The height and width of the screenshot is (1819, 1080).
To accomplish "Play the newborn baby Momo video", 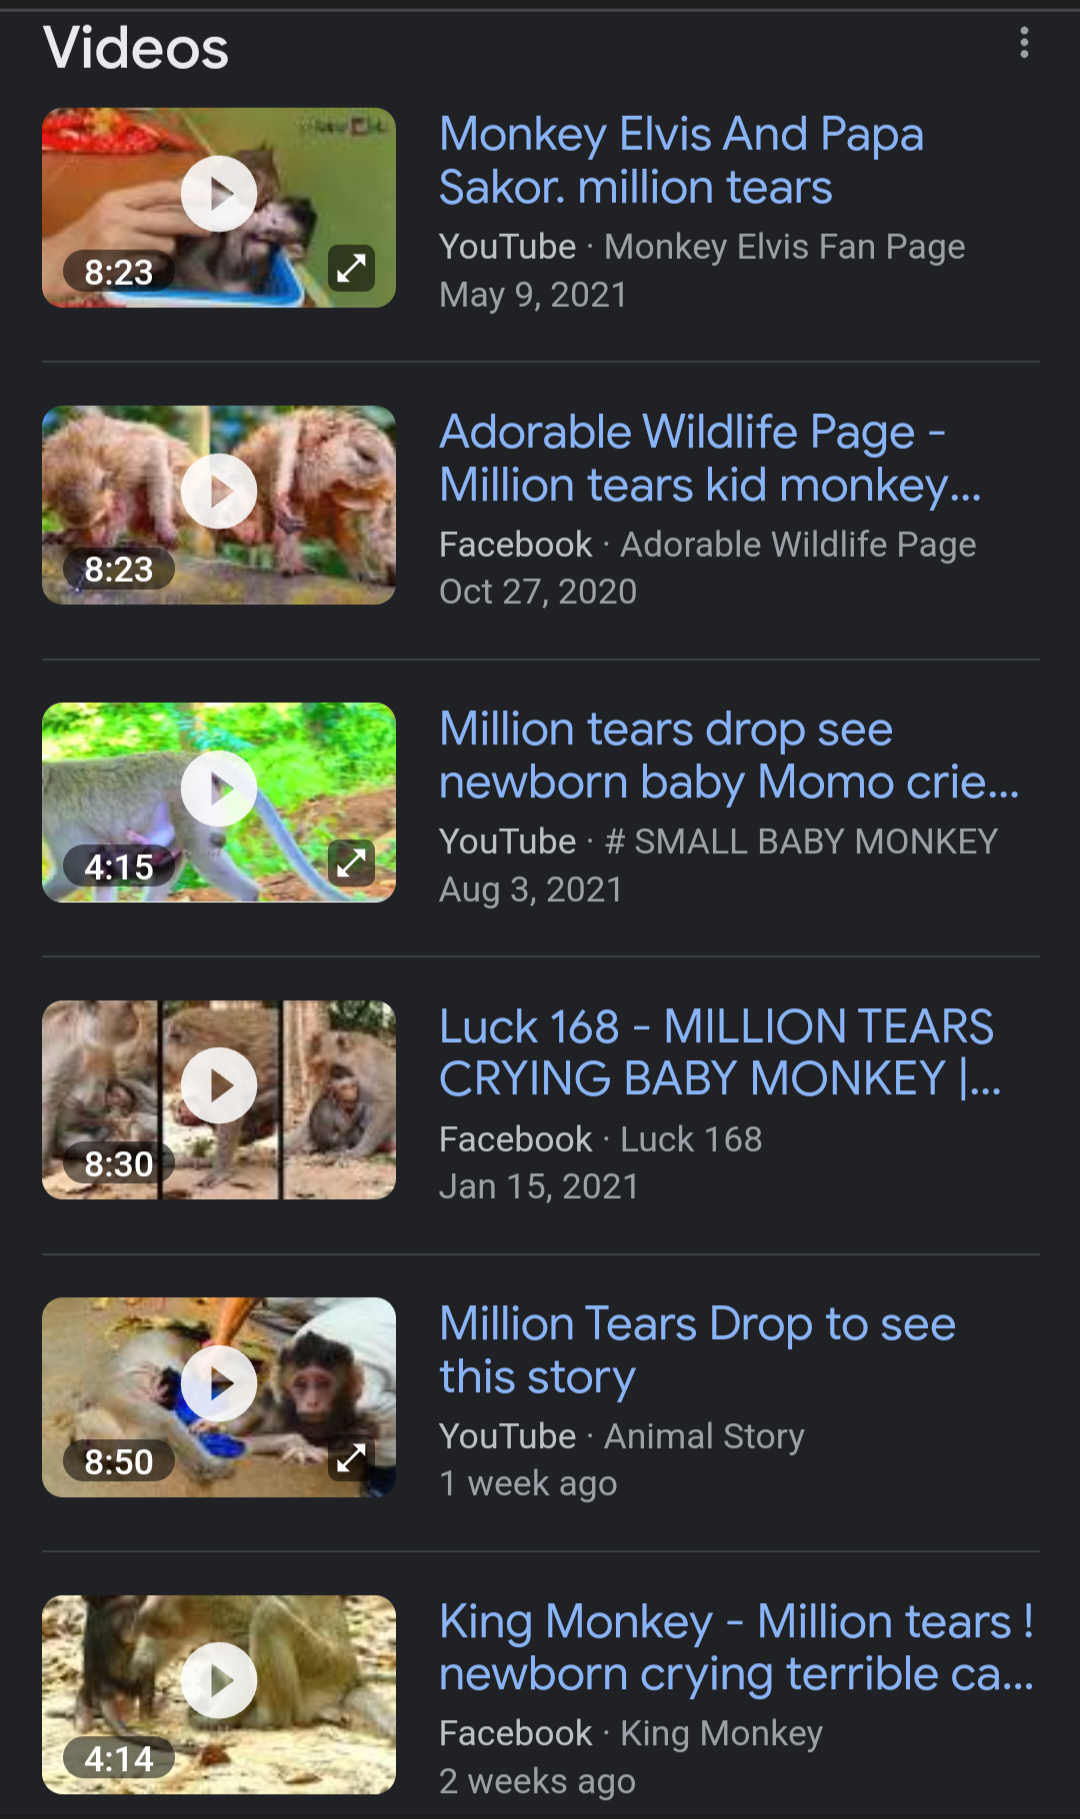I will click(x=219, y=789).
